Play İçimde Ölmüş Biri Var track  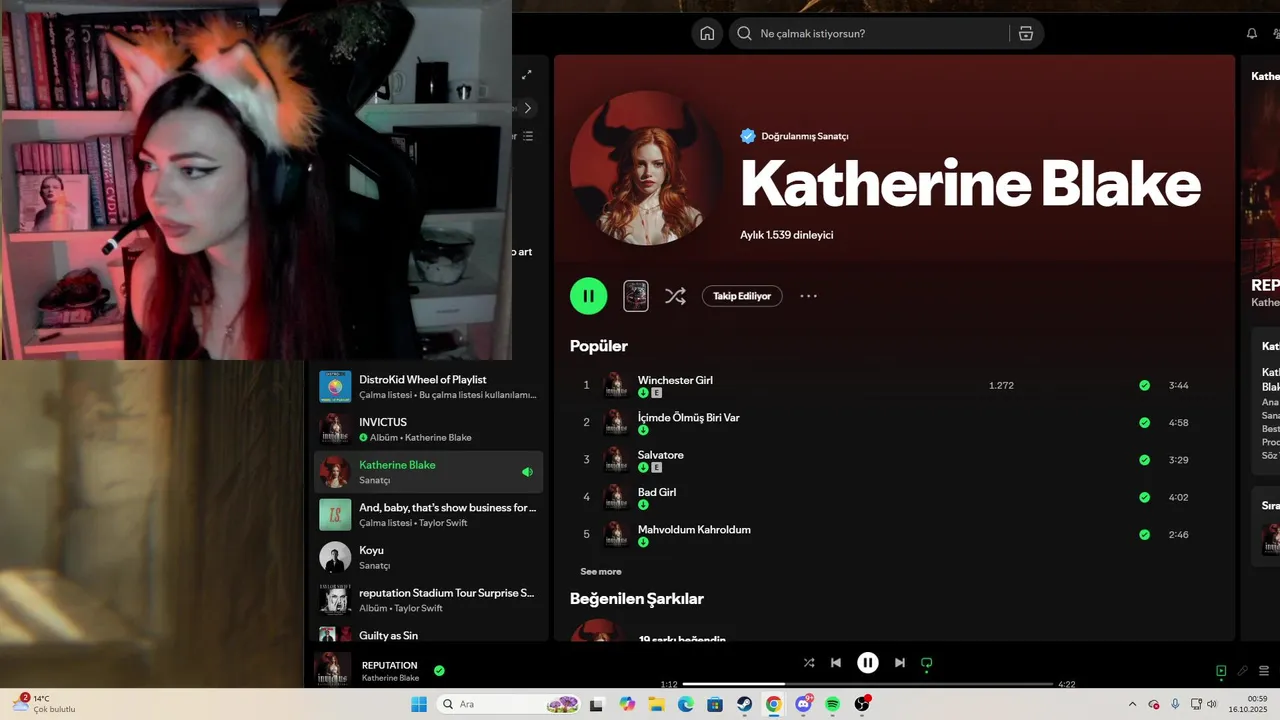pyautogui.click(x=689, y=417)
